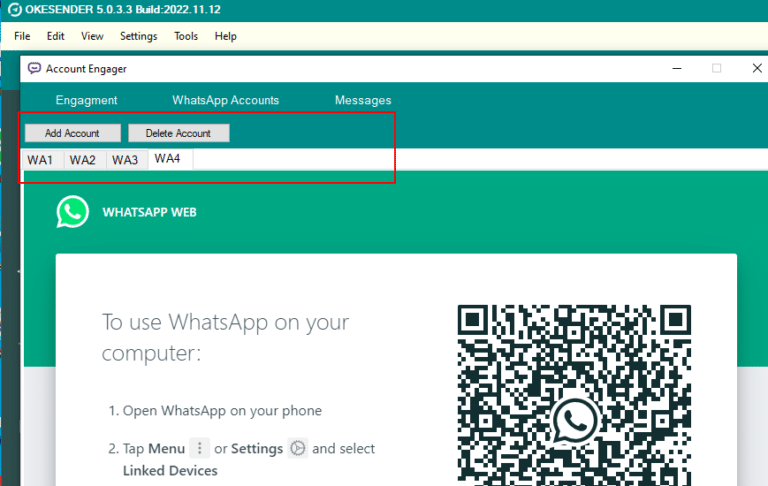Viewport: 768px width, 486px height.
Task: Click the Account Engager window icon
Action: [34, 69]
